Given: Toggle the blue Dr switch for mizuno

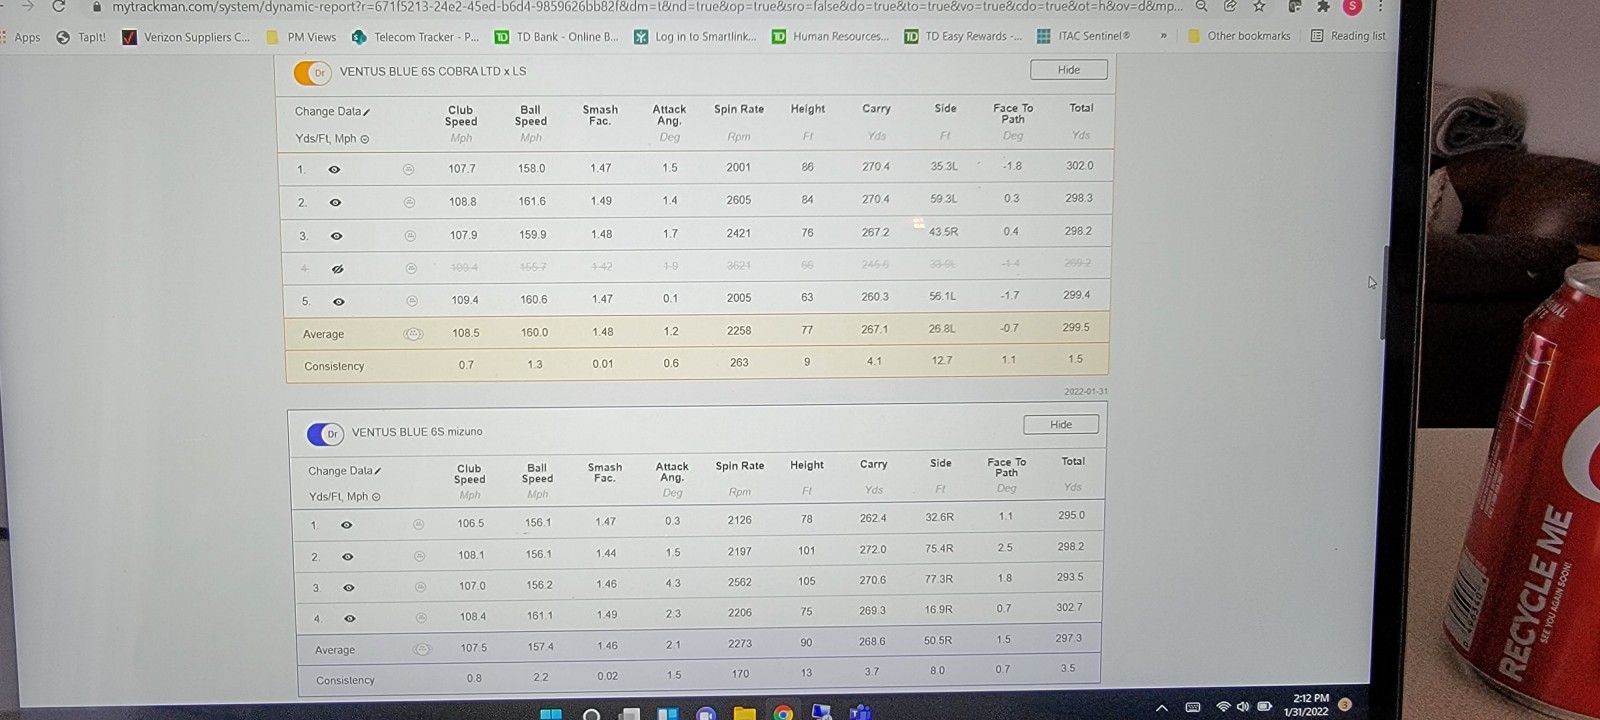Looking at the screenshot, I should pos(325,433).
